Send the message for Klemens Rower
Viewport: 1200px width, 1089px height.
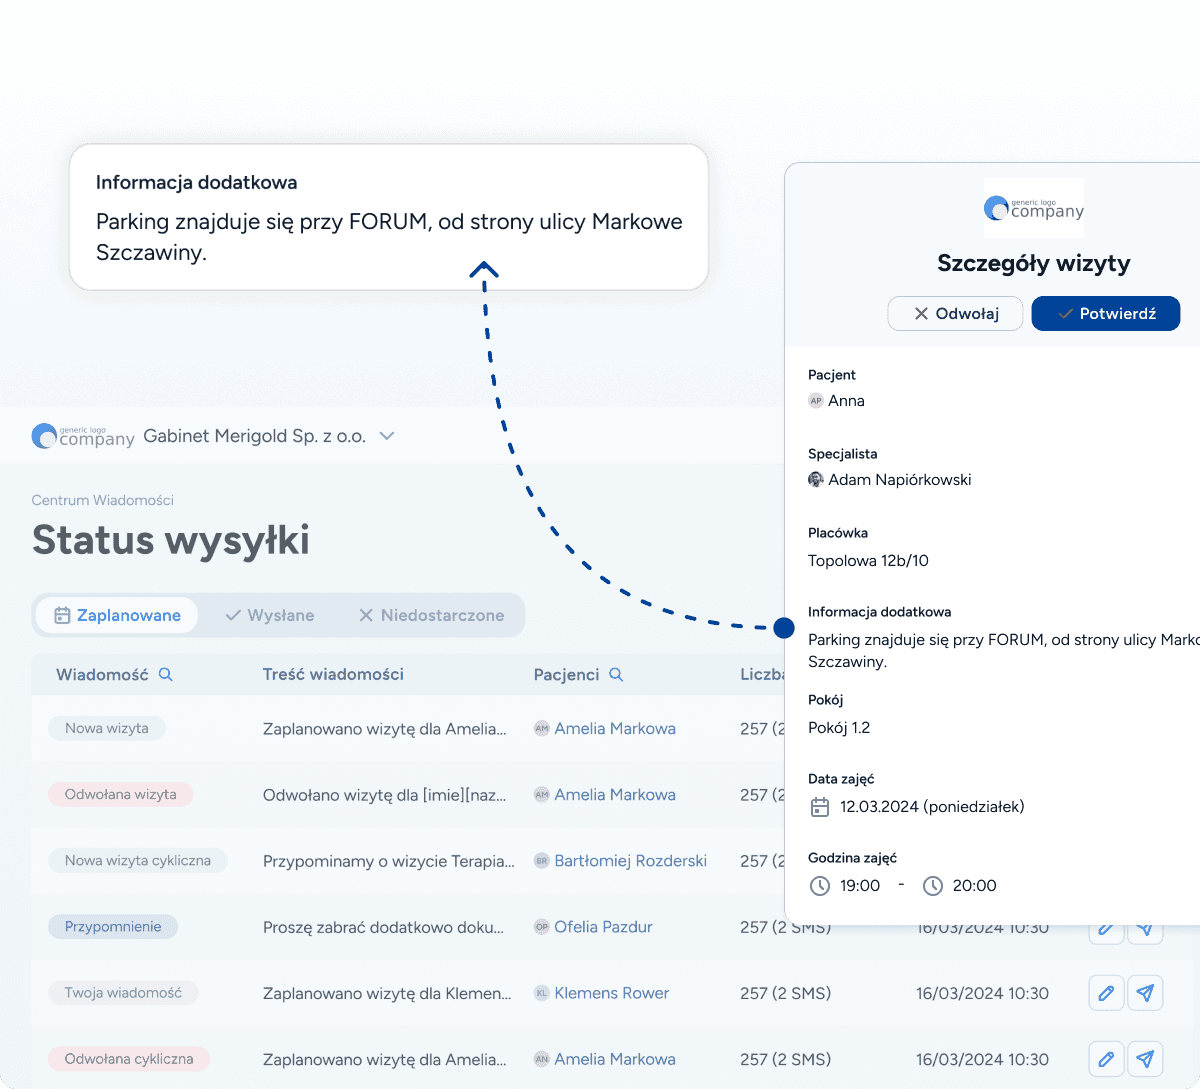pos(1145,993)
